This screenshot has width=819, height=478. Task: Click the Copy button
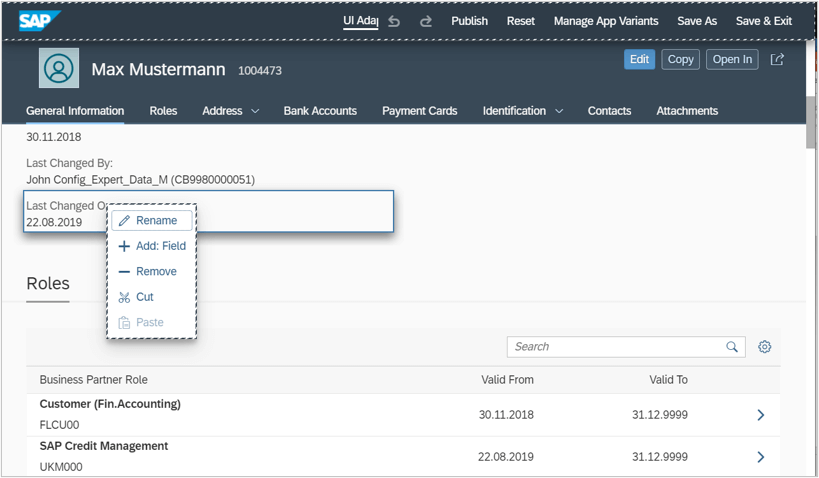(x=681, y=60)
